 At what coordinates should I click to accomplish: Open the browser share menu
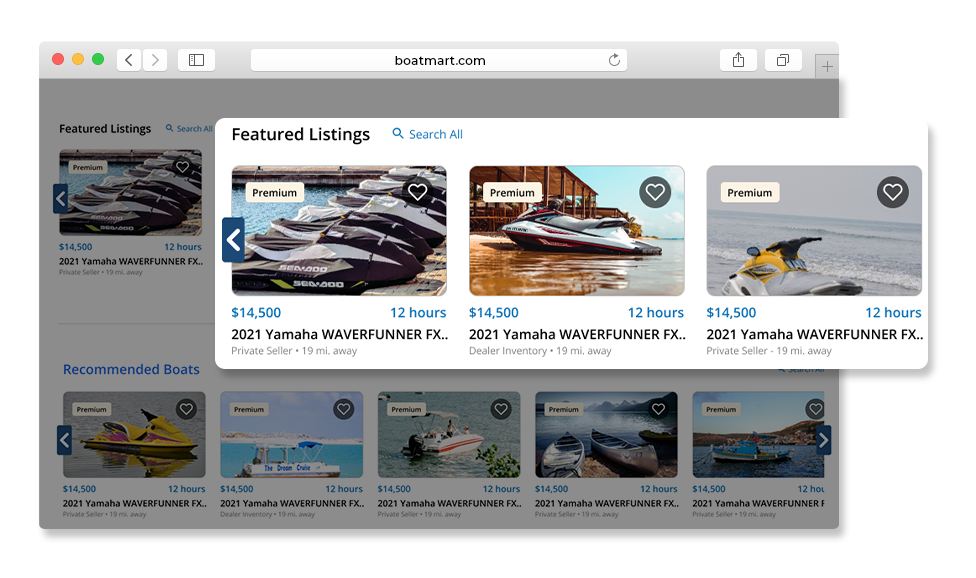pyautogui.click(x=738, y=60)
